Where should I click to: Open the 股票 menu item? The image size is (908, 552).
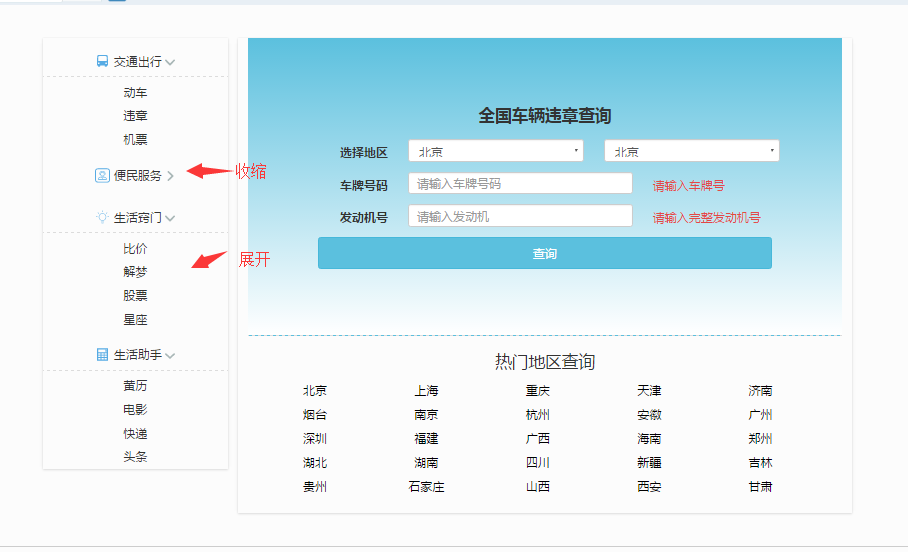click(x=136, y=295)
